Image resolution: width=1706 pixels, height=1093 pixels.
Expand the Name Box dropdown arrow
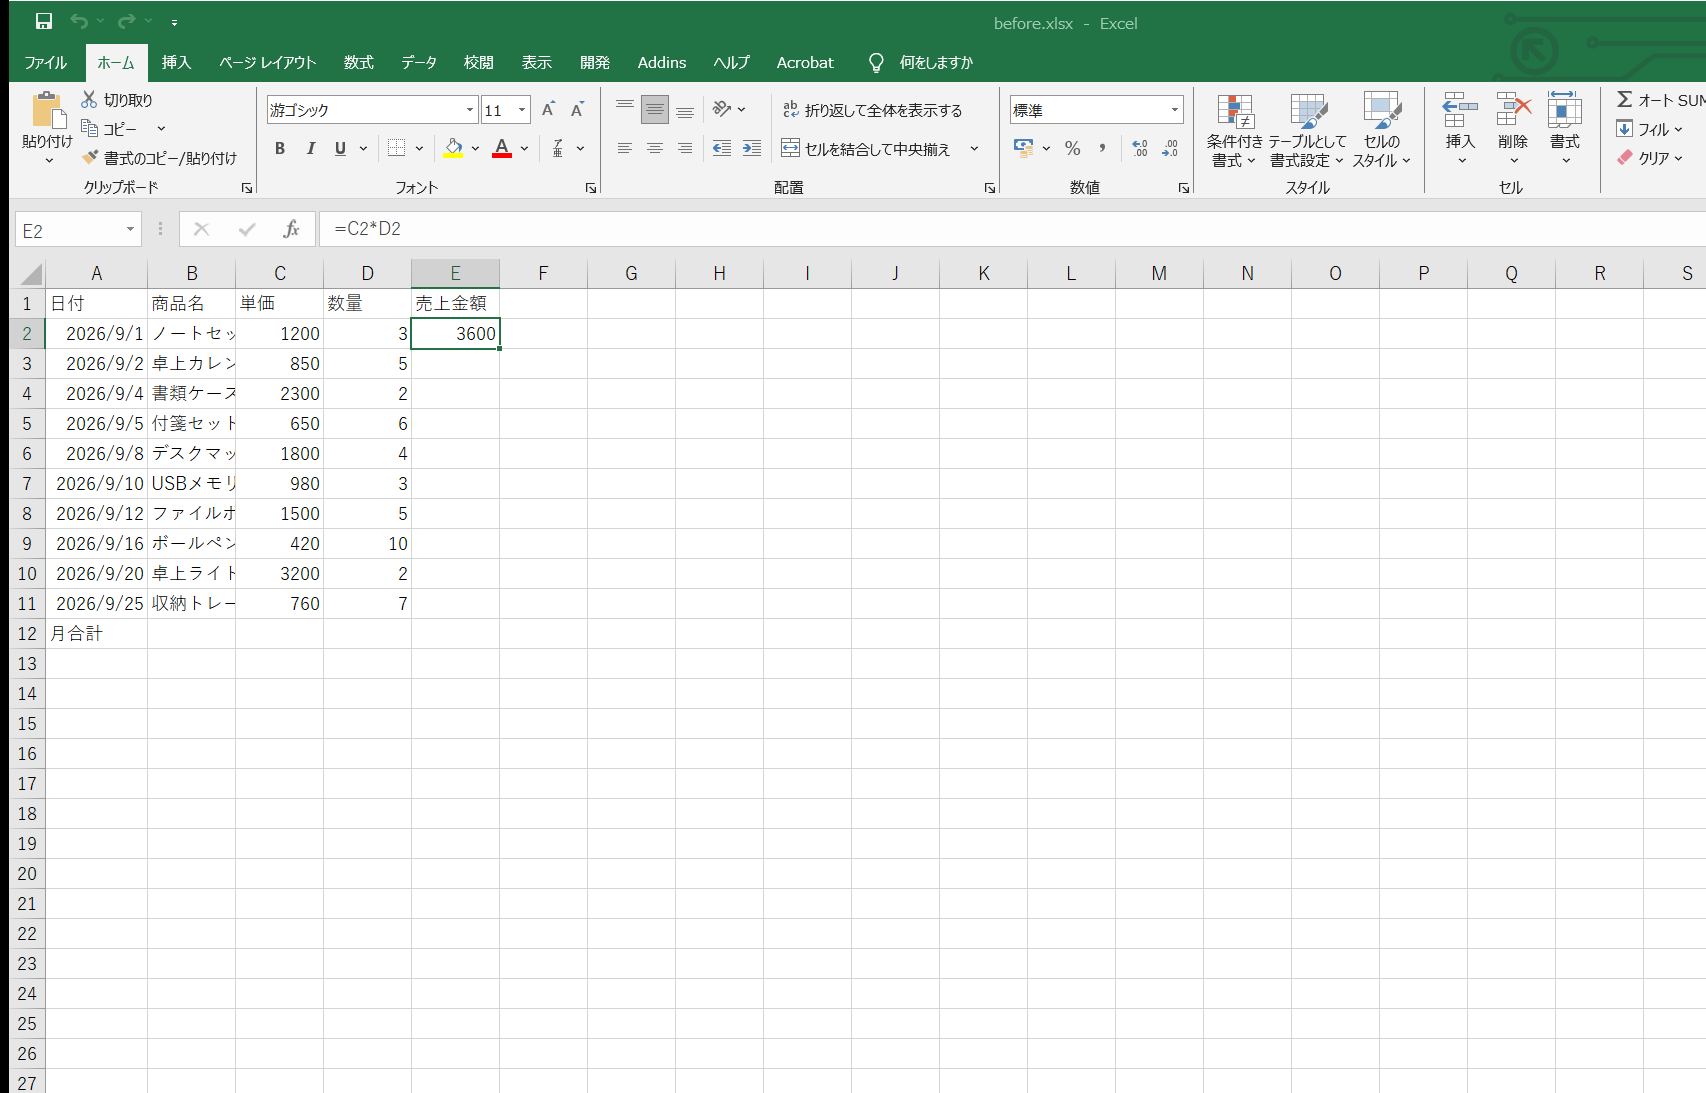(x=130, y=230)
